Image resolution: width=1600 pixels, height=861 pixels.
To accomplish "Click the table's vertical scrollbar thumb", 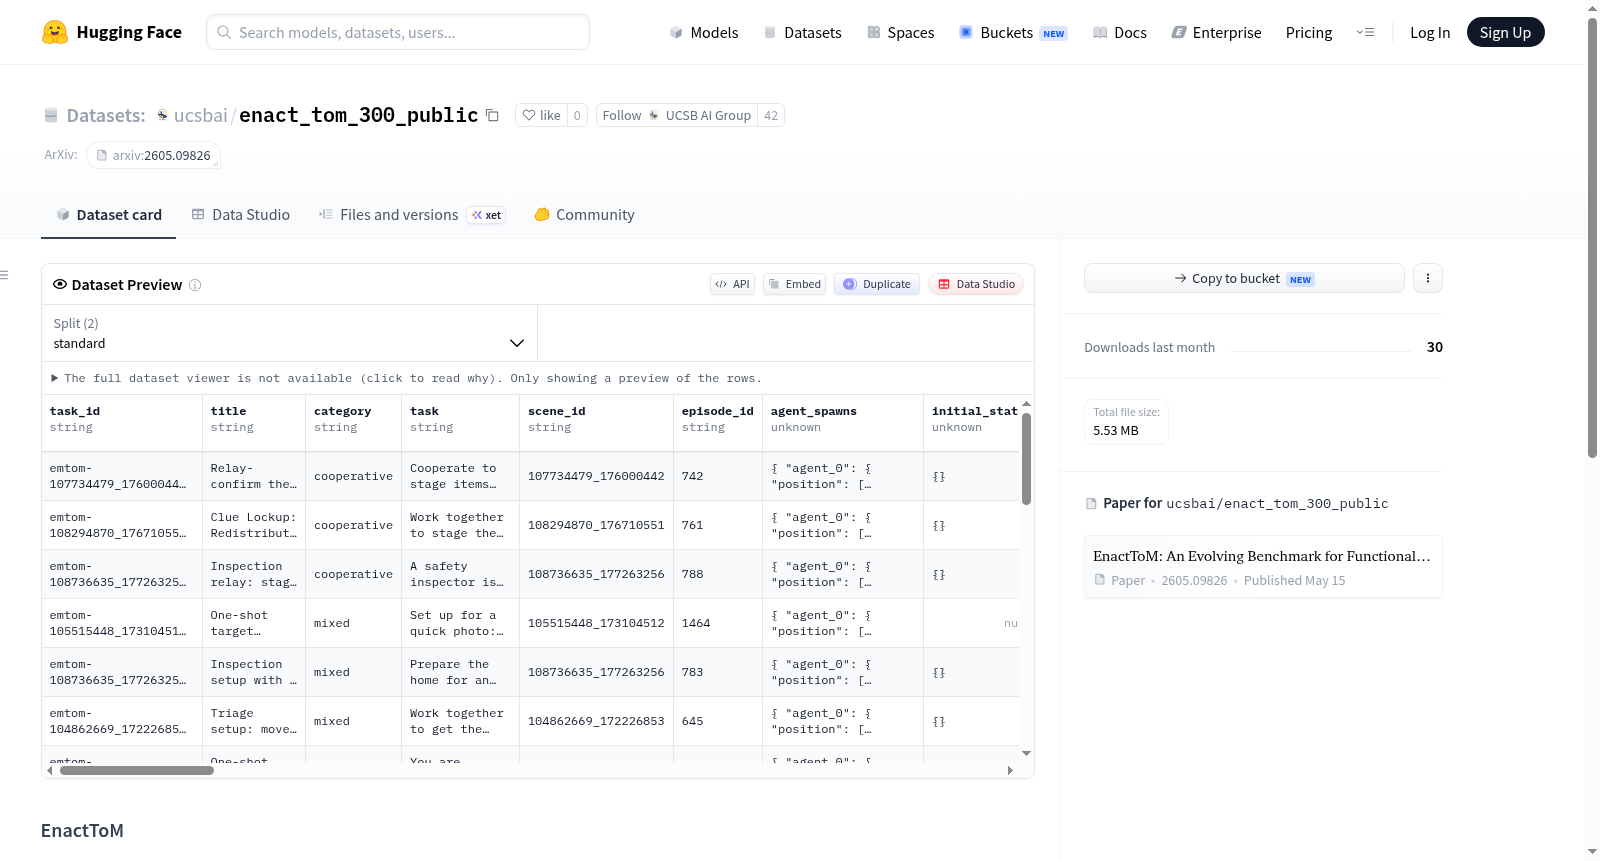I will pyautogui.click(x=1026, y=459).
